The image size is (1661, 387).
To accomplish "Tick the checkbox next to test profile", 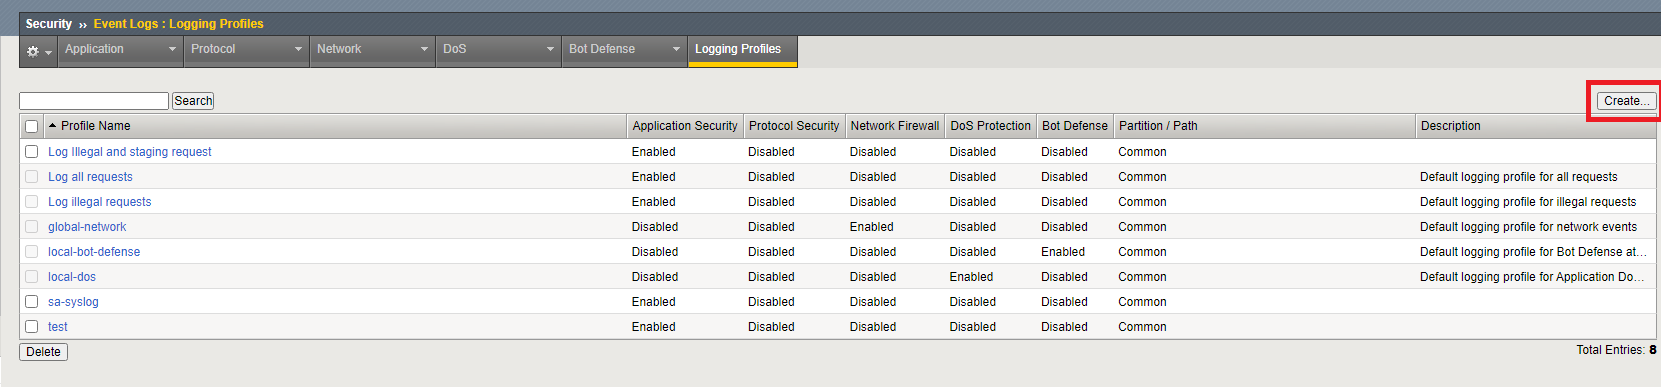I will 31,326.
